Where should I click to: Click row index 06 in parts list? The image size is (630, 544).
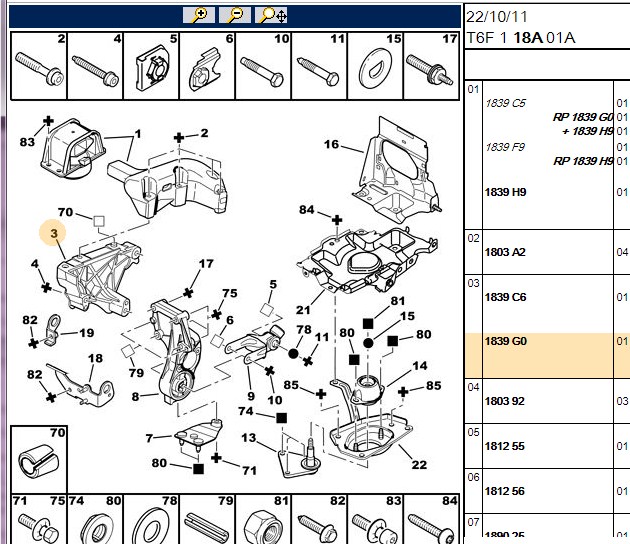pos(473,477)
